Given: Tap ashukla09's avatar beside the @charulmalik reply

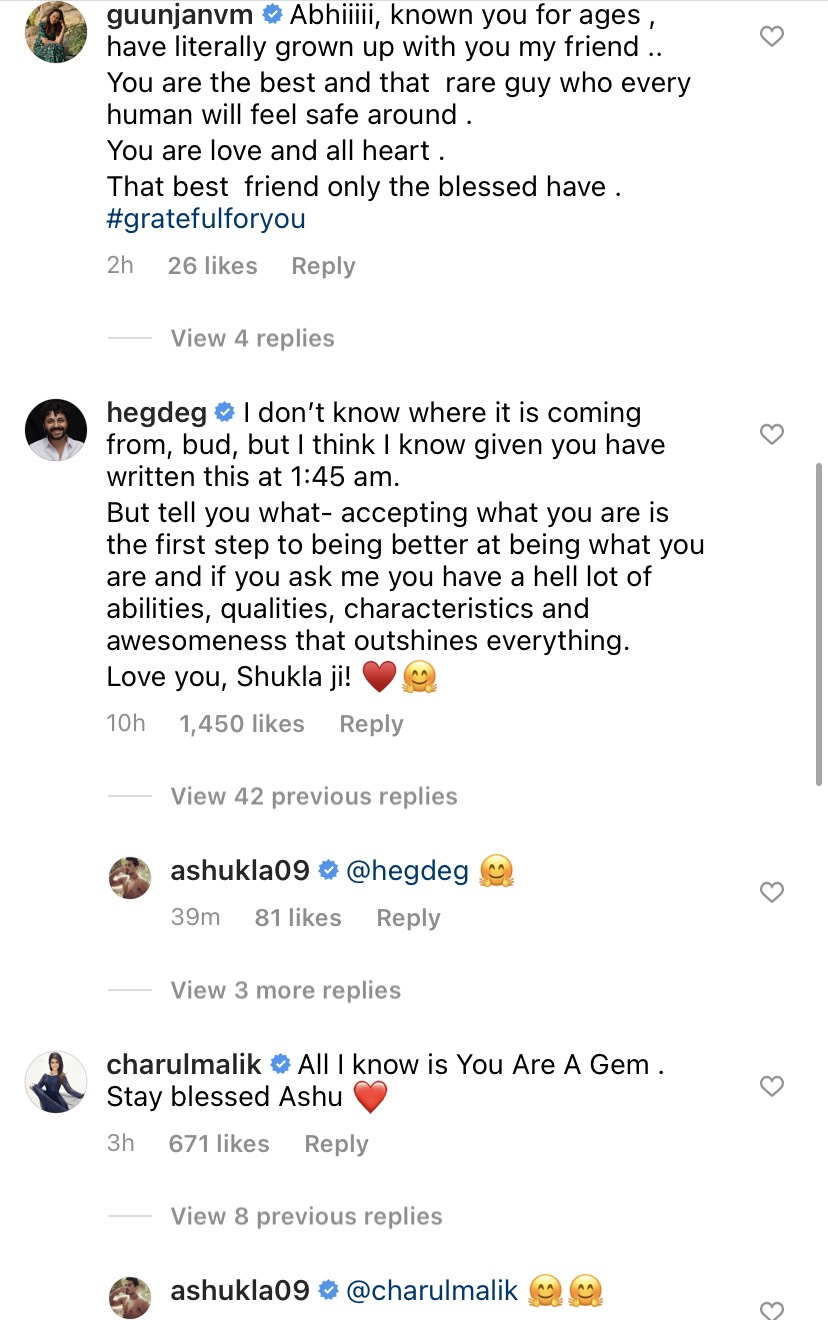Looking at the screenshot, I should pos(130,1296).
